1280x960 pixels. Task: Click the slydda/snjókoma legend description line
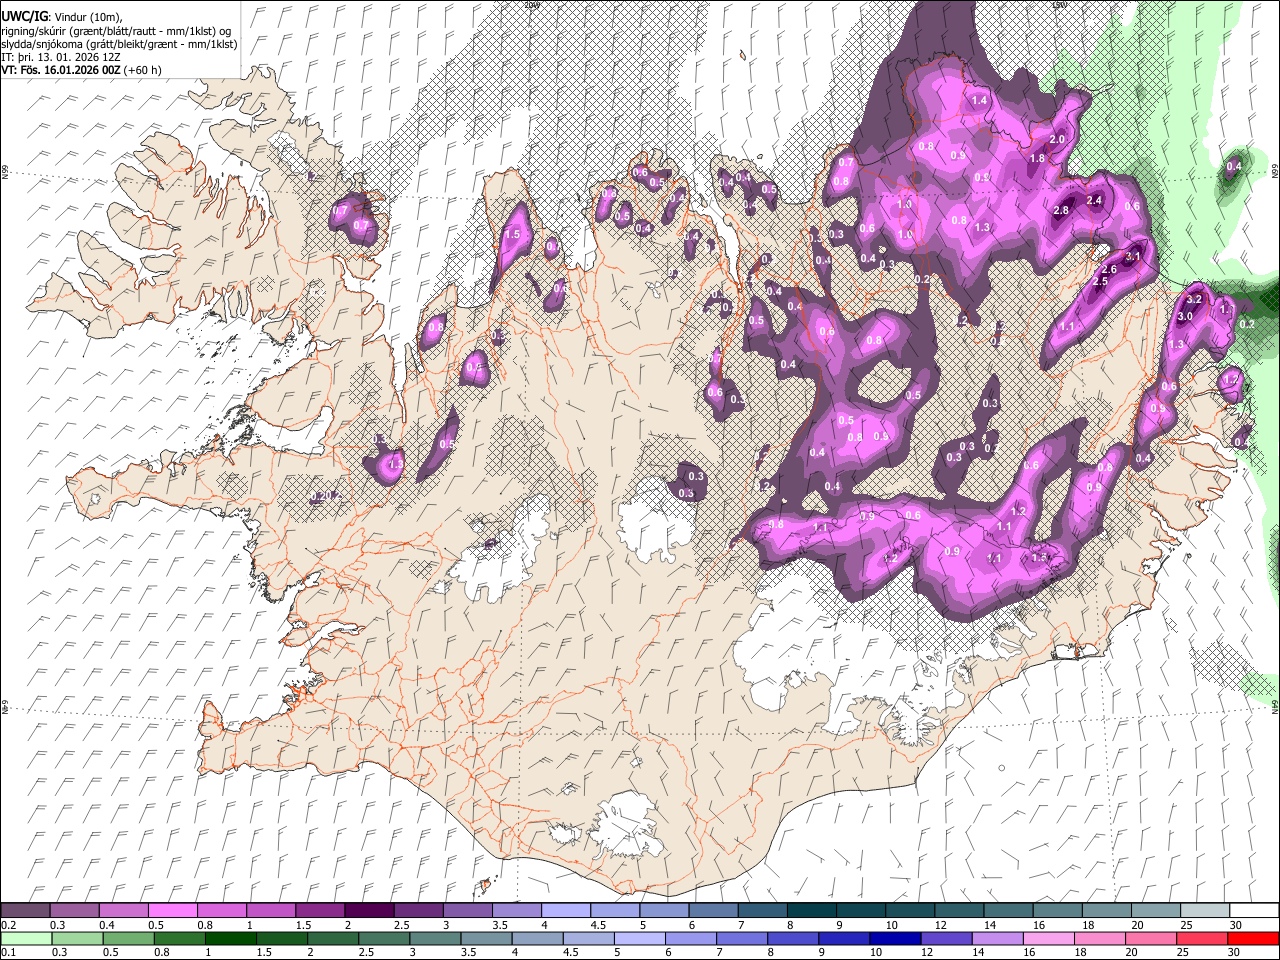click(119, 44)
